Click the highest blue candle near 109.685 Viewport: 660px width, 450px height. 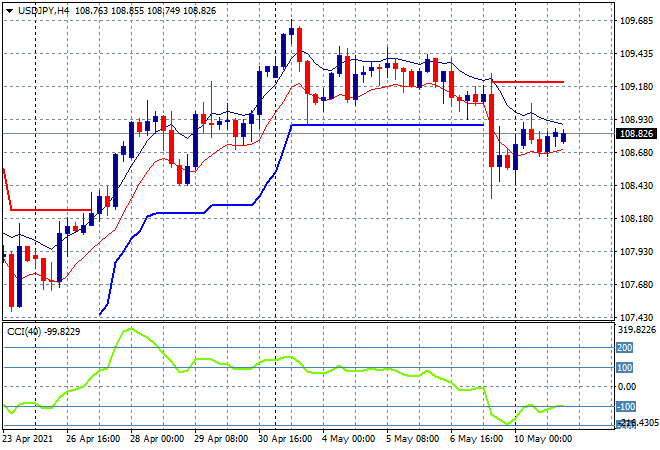pyautogui.click(x=291, y=31)
